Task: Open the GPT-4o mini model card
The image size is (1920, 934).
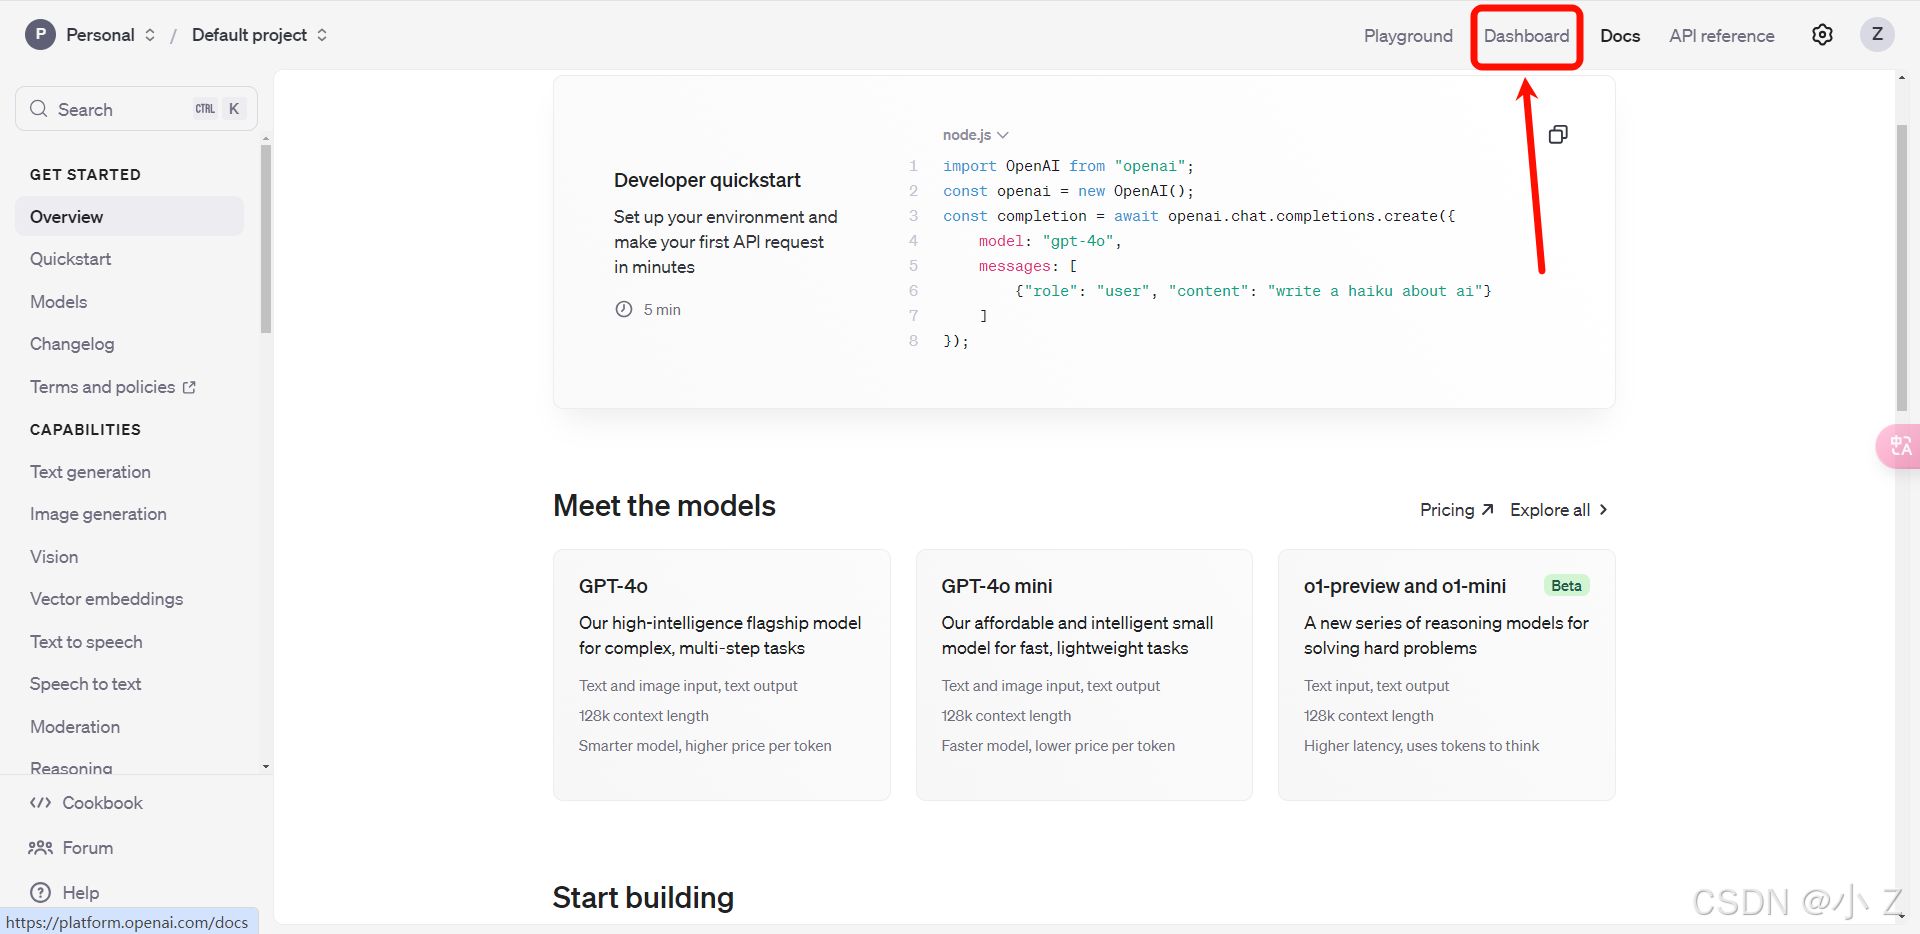Action: click(x=1084, y=675)
